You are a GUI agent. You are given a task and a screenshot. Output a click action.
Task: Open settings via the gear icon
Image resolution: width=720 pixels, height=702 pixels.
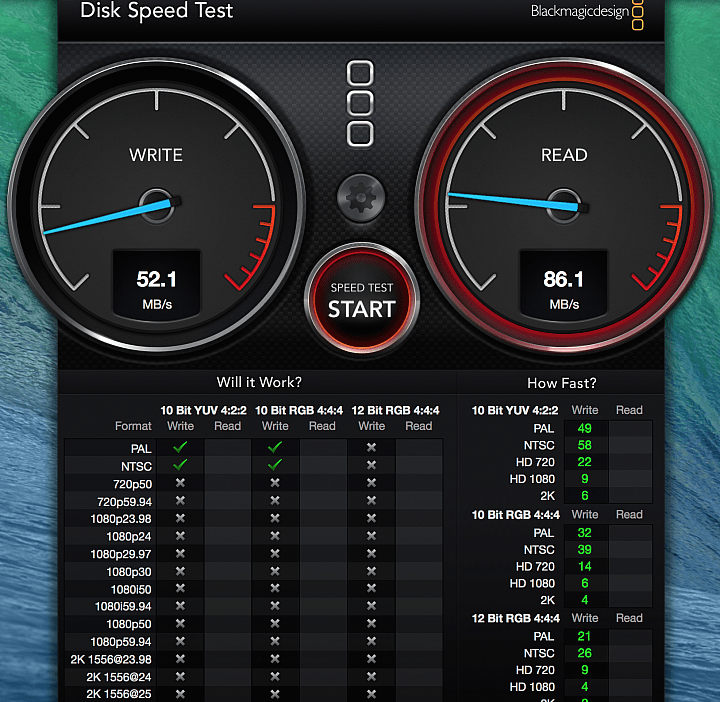click(x=361, y=198)
